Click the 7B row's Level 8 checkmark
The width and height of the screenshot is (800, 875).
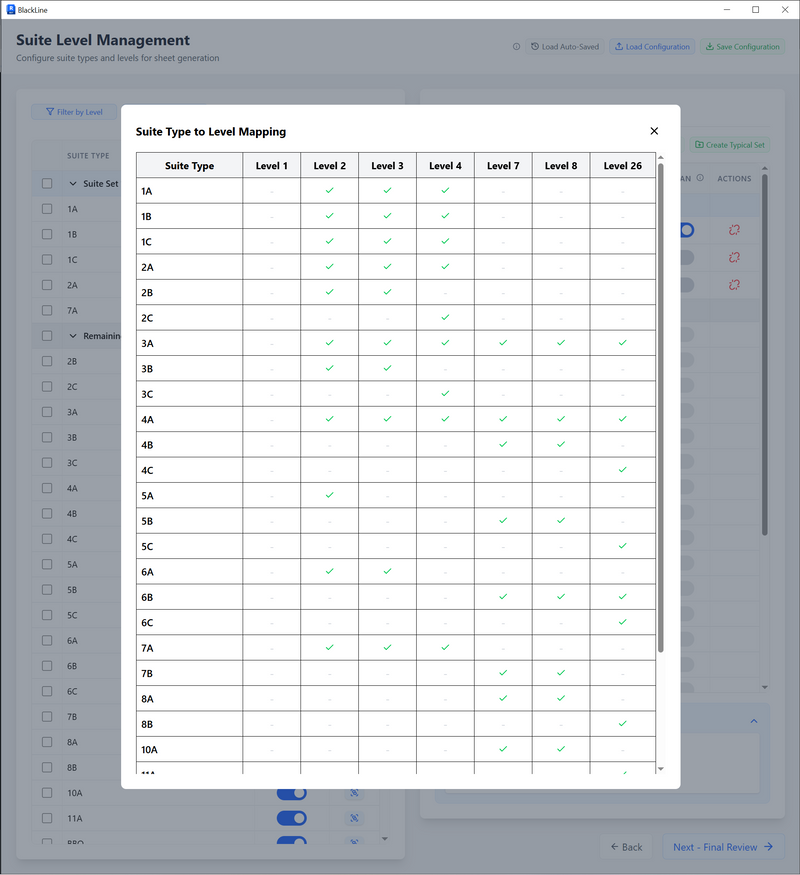click(x=561, y=673)
